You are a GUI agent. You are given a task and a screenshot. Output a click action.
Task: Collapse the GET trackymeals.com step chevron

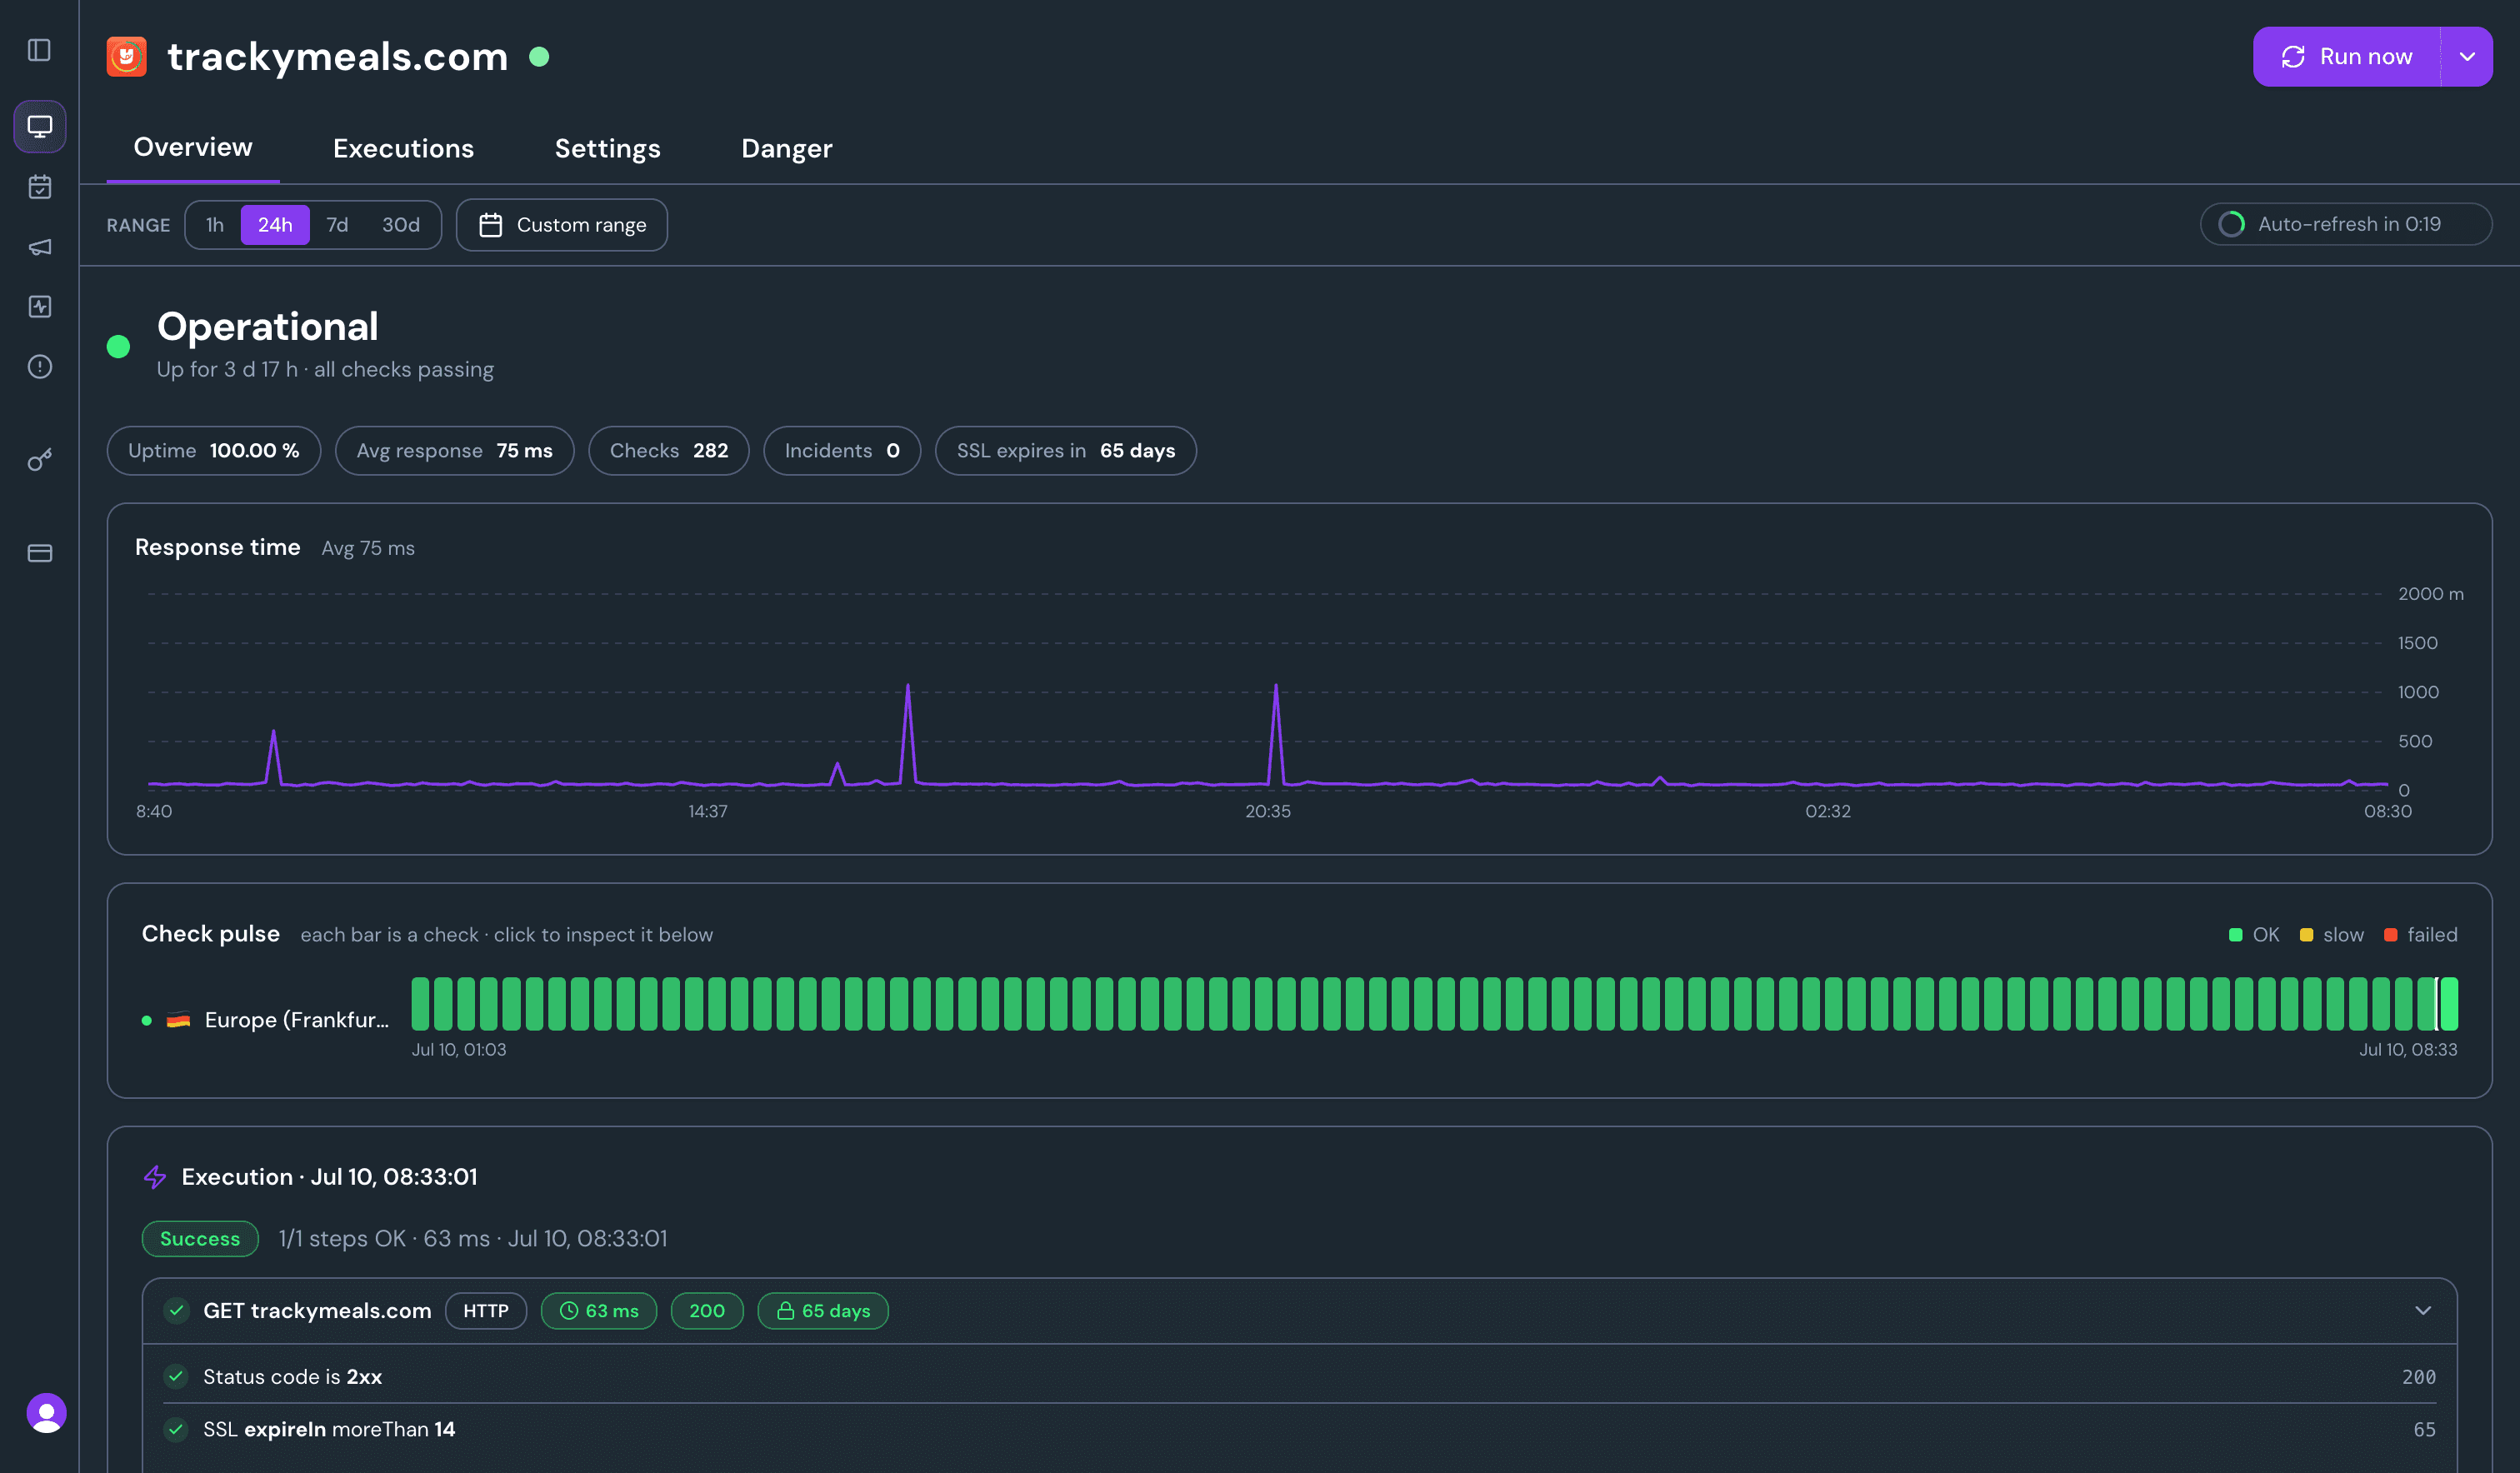(x=2422, y=1310)
